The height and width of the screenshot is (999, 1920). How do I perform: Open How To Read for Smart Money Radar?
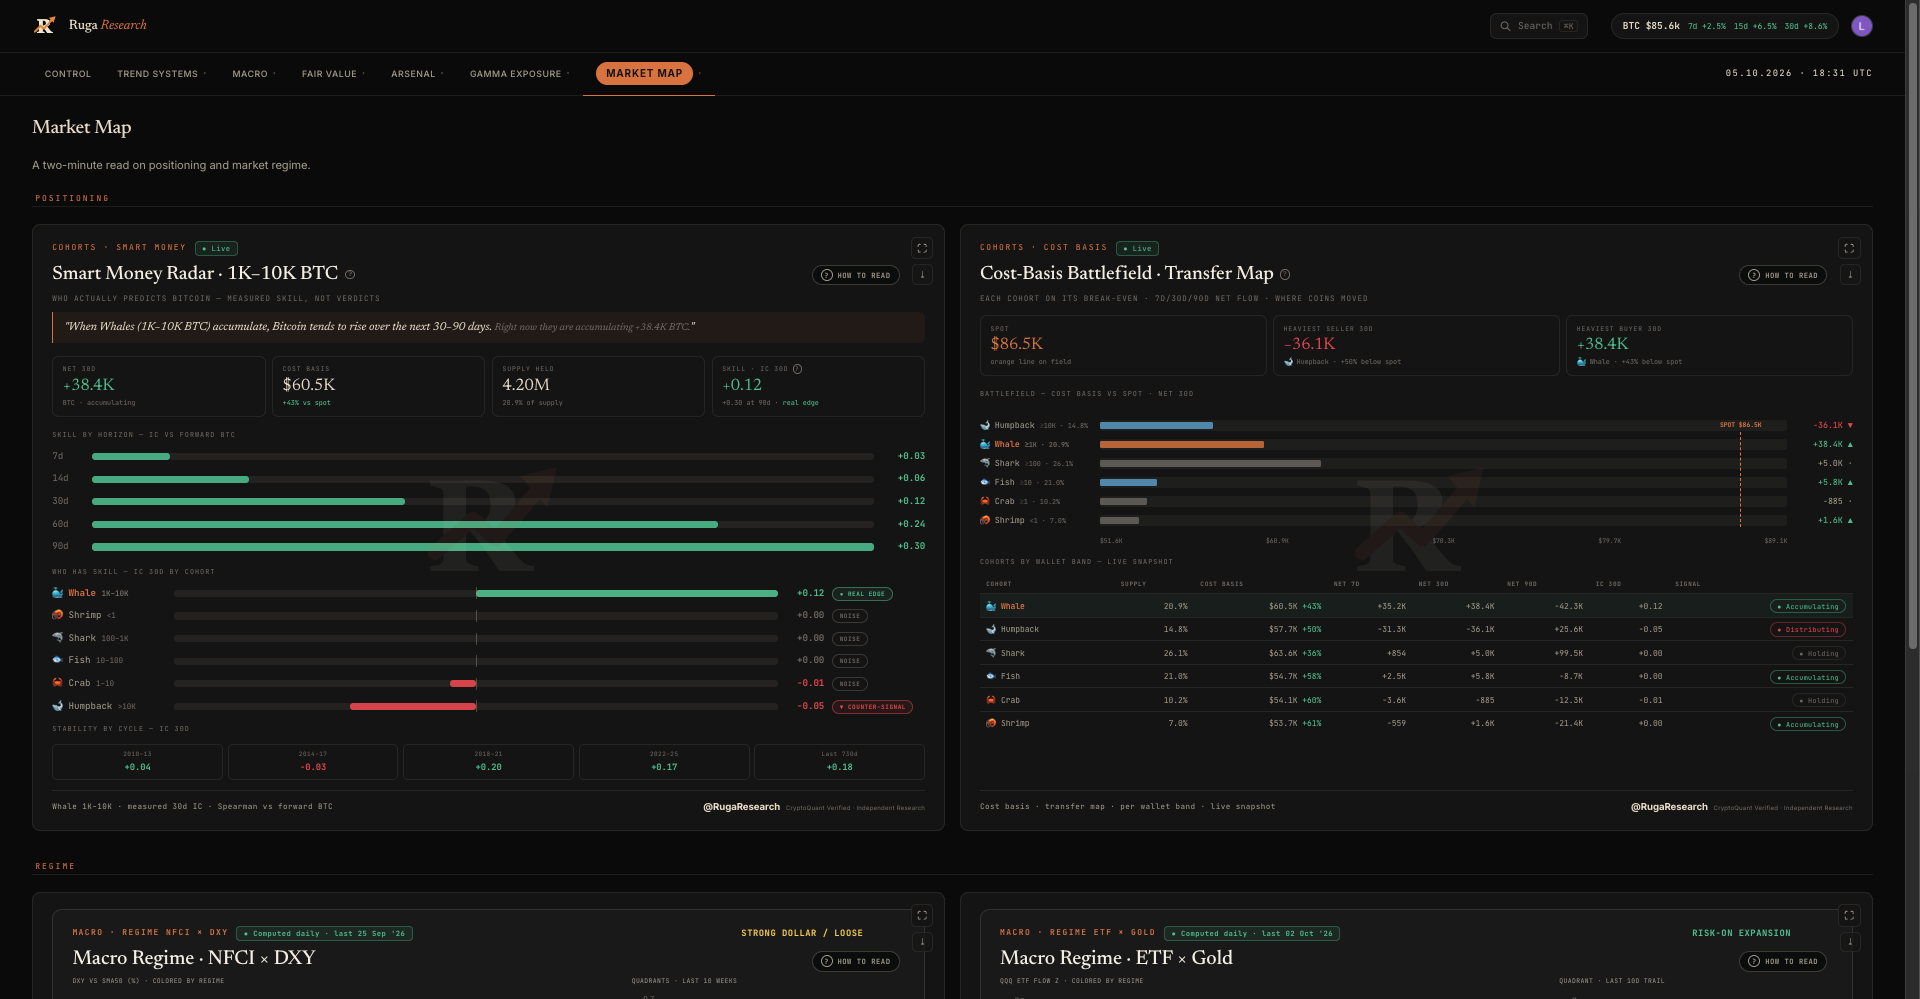(x=856, y=275)
